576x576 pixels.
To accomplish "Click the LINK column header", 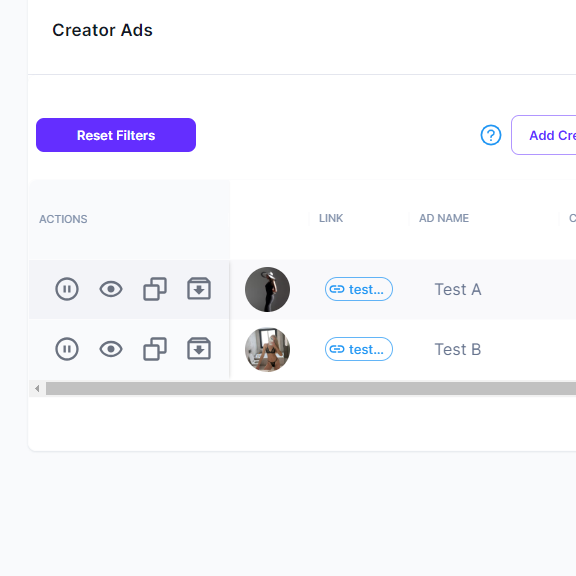I will [331, 218].
